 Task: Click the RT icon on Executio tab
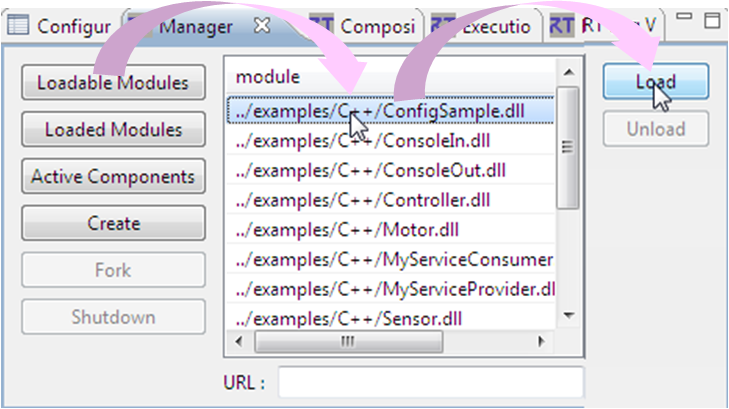click(x=443, y=26)
